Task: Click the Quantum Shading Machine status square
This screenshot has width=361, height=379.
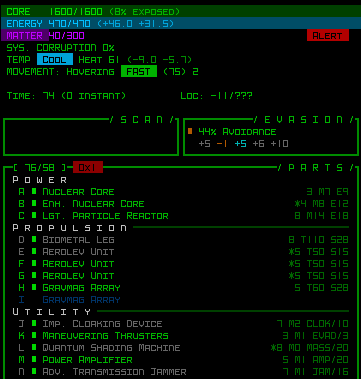Action: pos(34,347)
